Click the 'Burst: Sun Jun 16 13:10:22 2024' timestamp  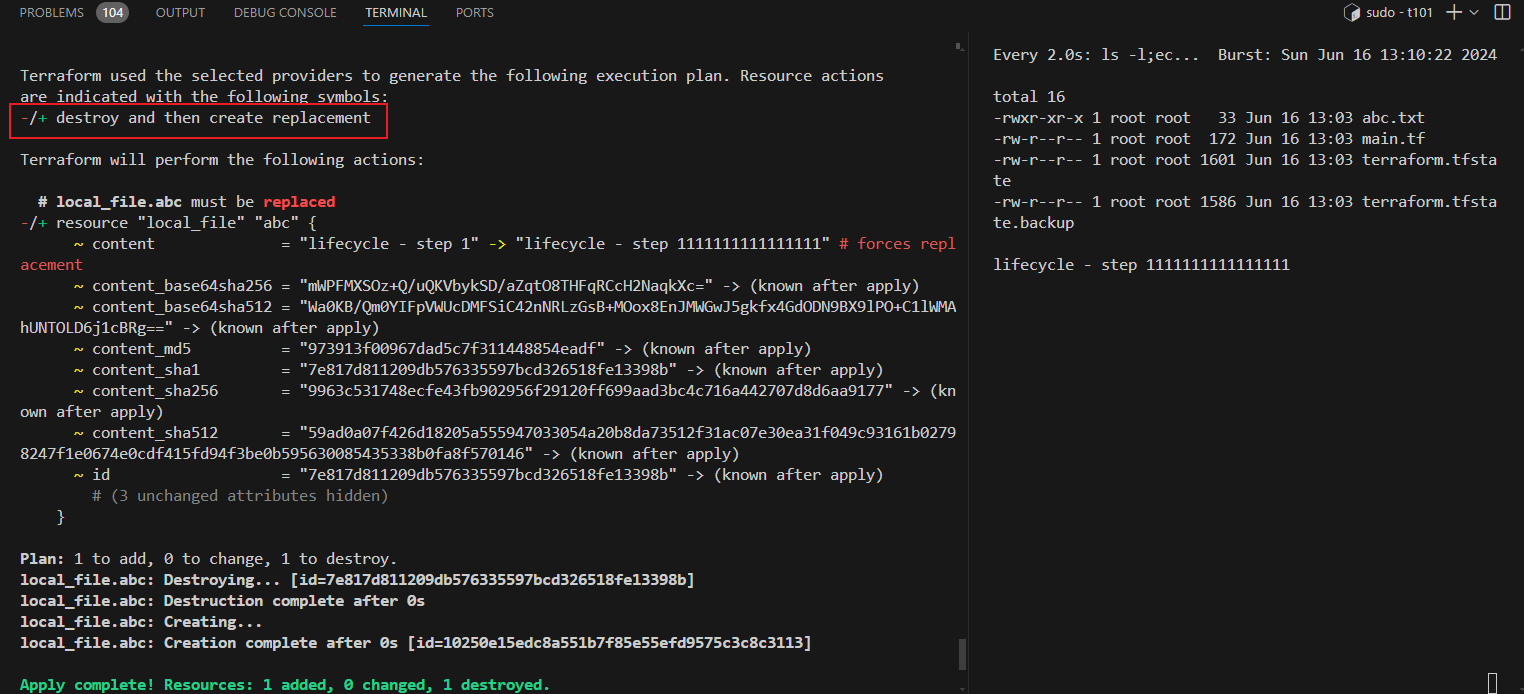1357,55
